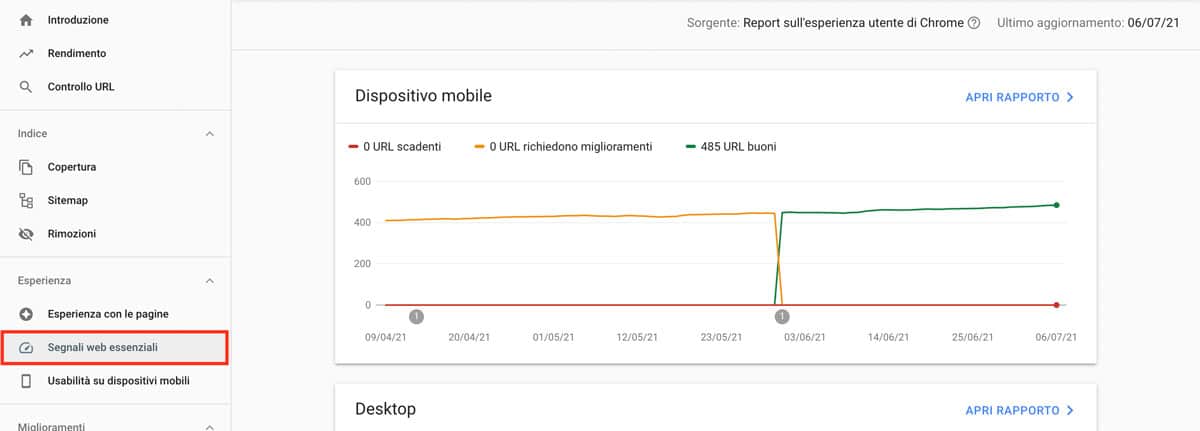Click the Esperienza con le pagine icon
This screenshot has width=1200, height=431.
point(27,314)
